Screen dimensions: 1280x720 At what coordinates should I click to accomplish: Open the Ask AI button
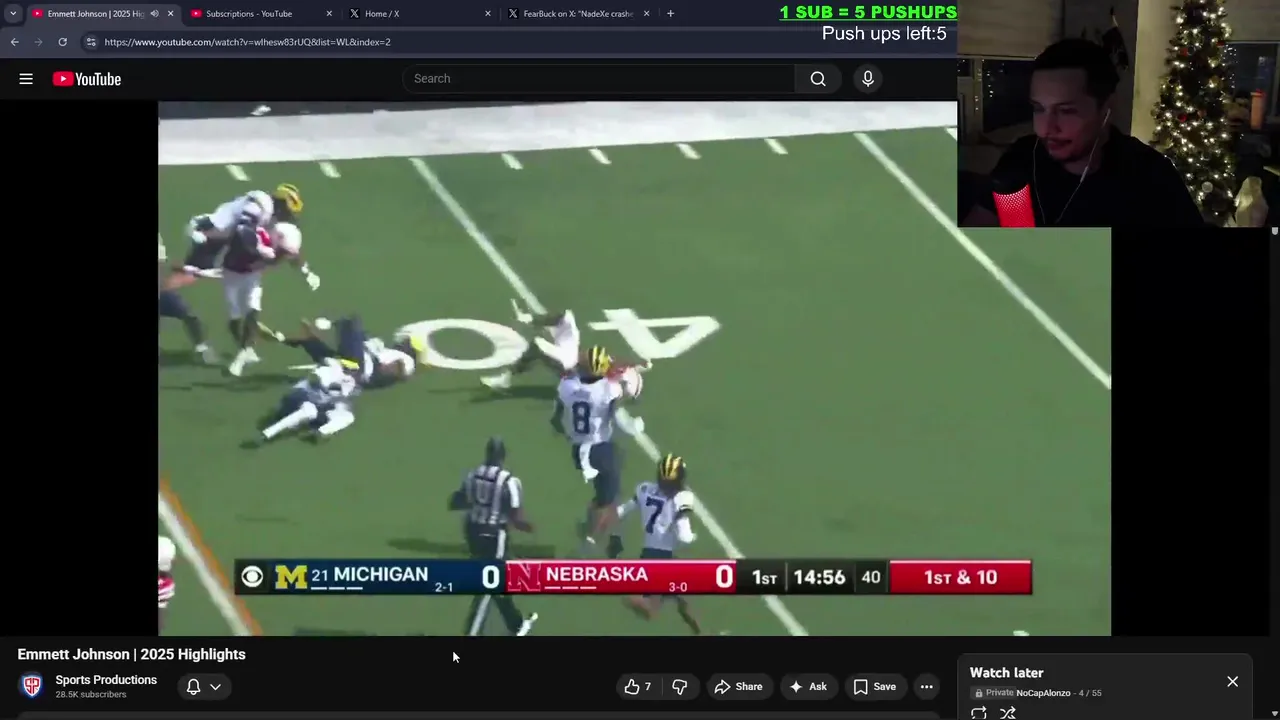point(808,686)
